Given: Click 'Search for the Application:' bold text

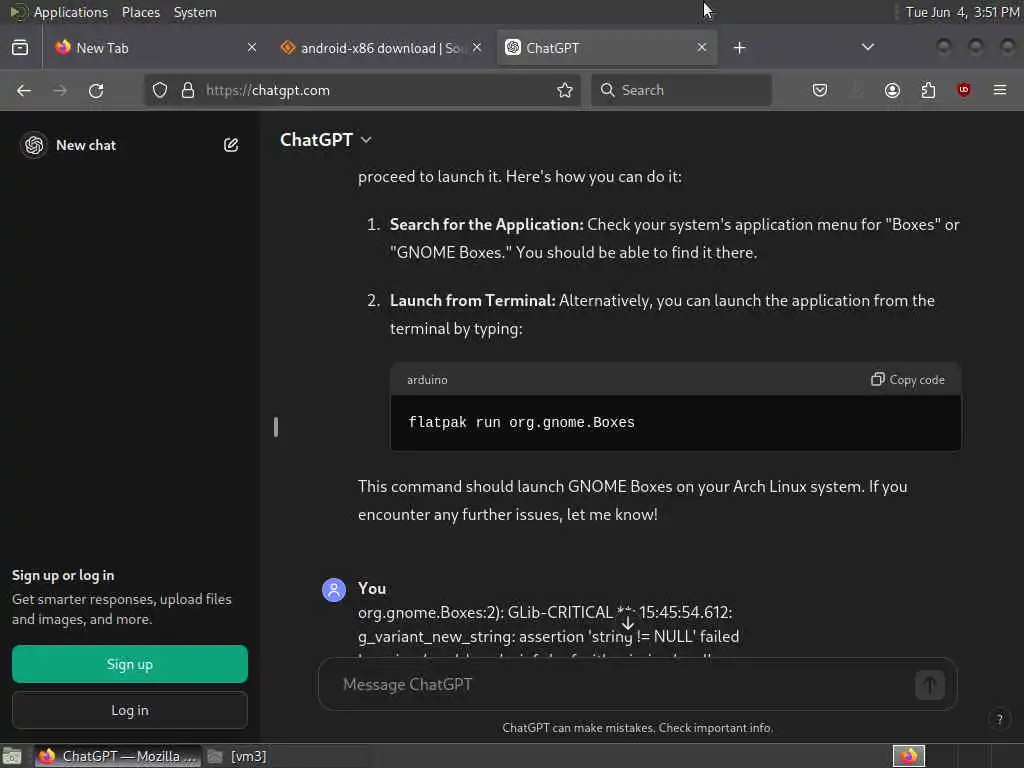Looking at the screenshot, I should click(x=487, y=225).
